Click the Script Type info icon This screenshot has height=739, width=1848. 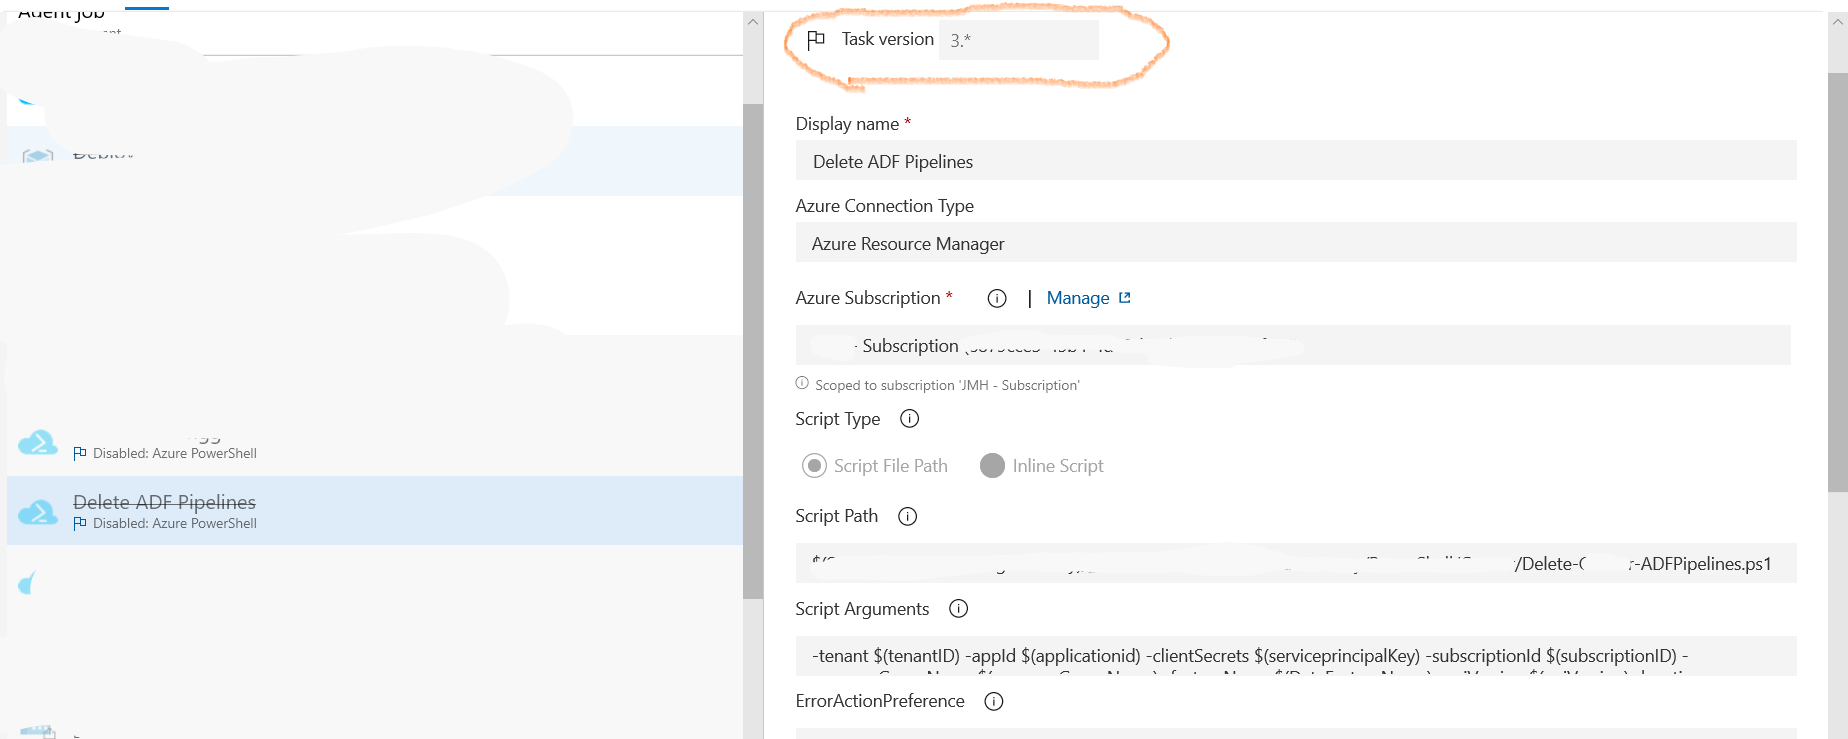click(909, 419)
